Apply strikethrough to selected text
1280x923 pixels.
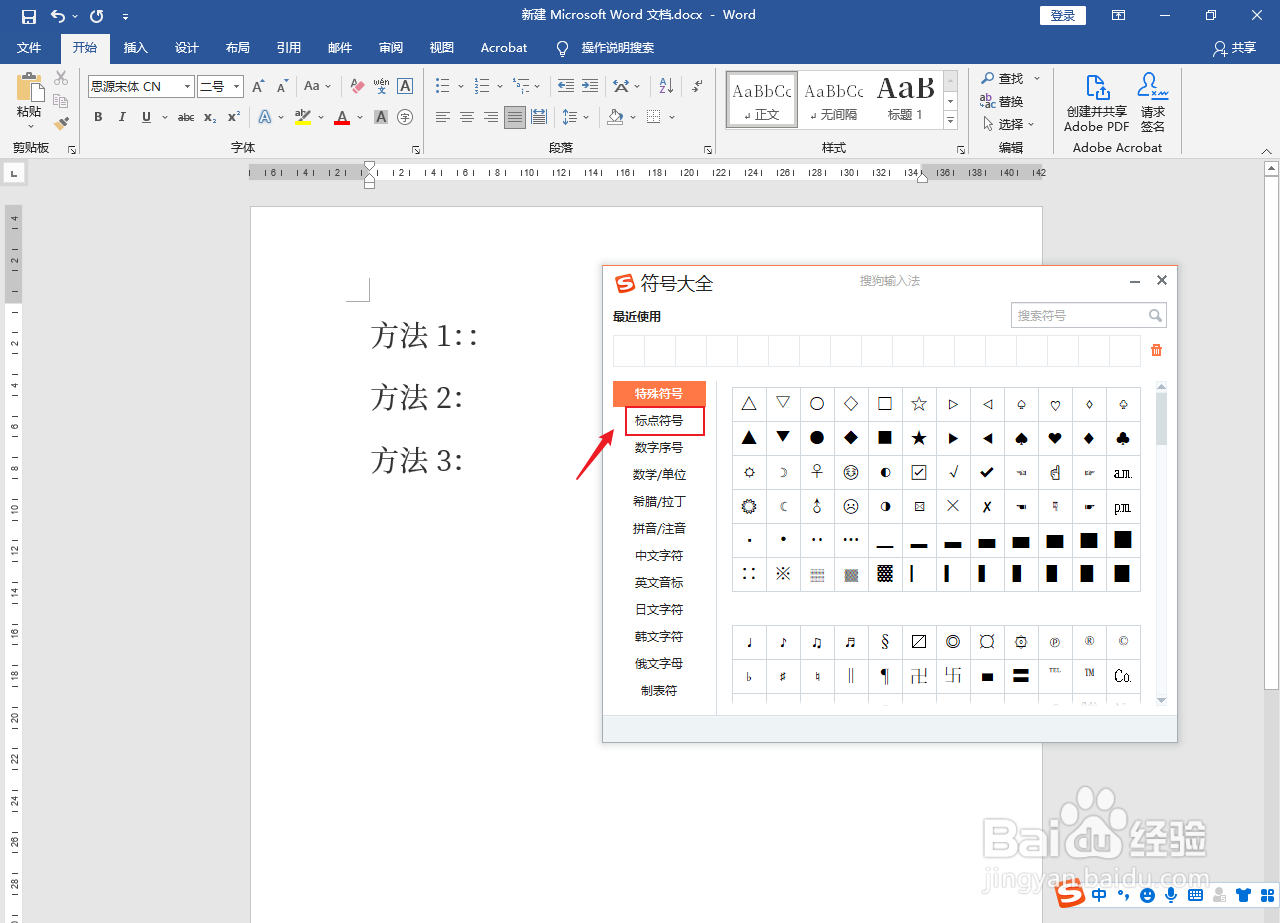tap(185, 117)
